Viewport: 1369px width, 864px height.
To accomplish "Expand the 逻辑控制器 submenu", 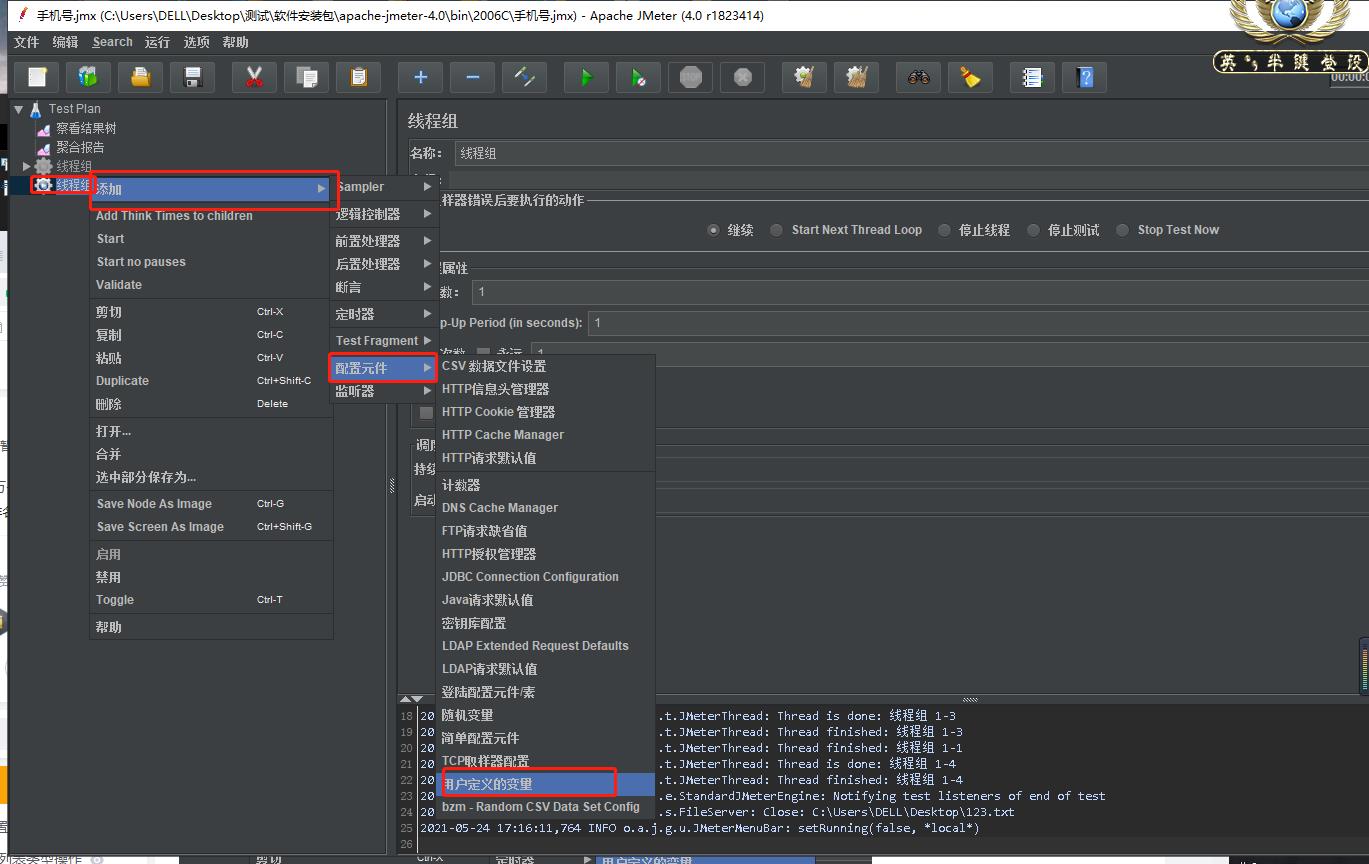I will click(384, 214).
